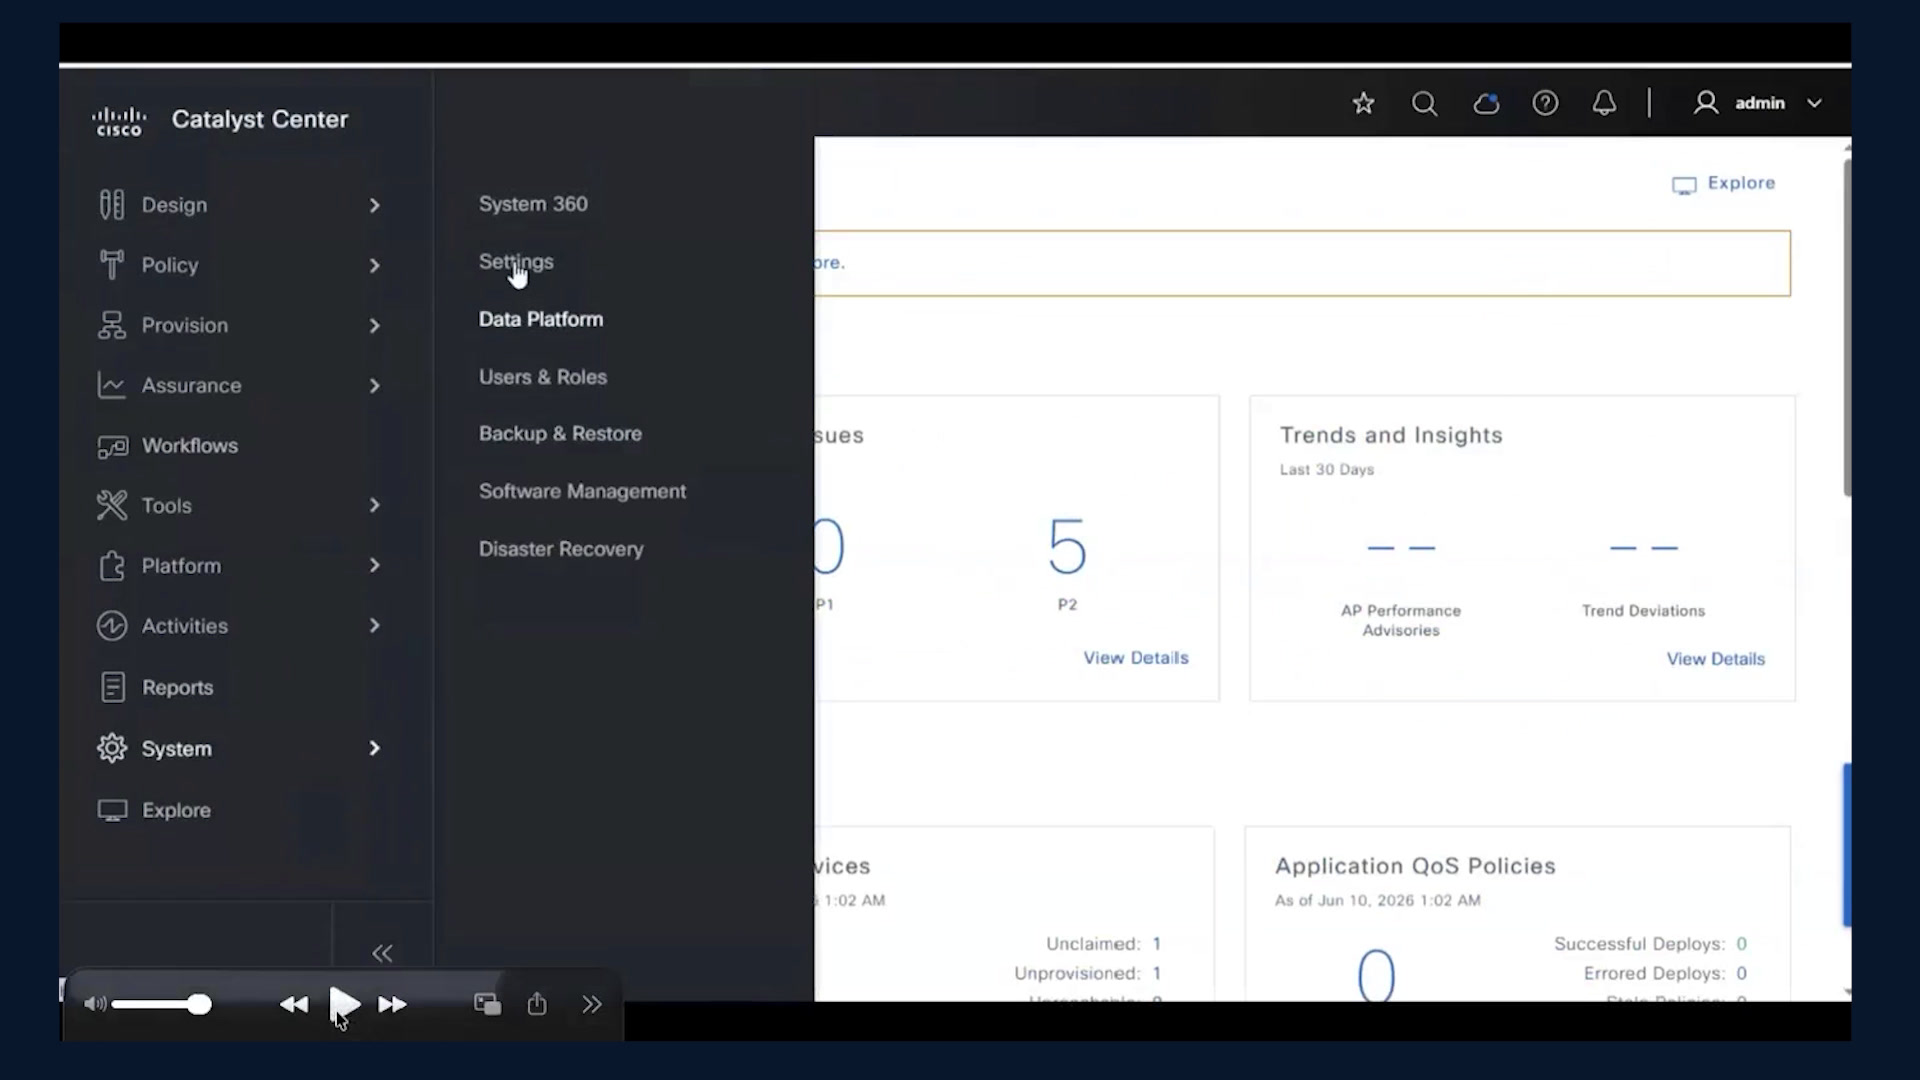The width and height of the screenshot is (1920, 1080).
Task: Open the admin account dropdown arrow
Action: 1814,103
